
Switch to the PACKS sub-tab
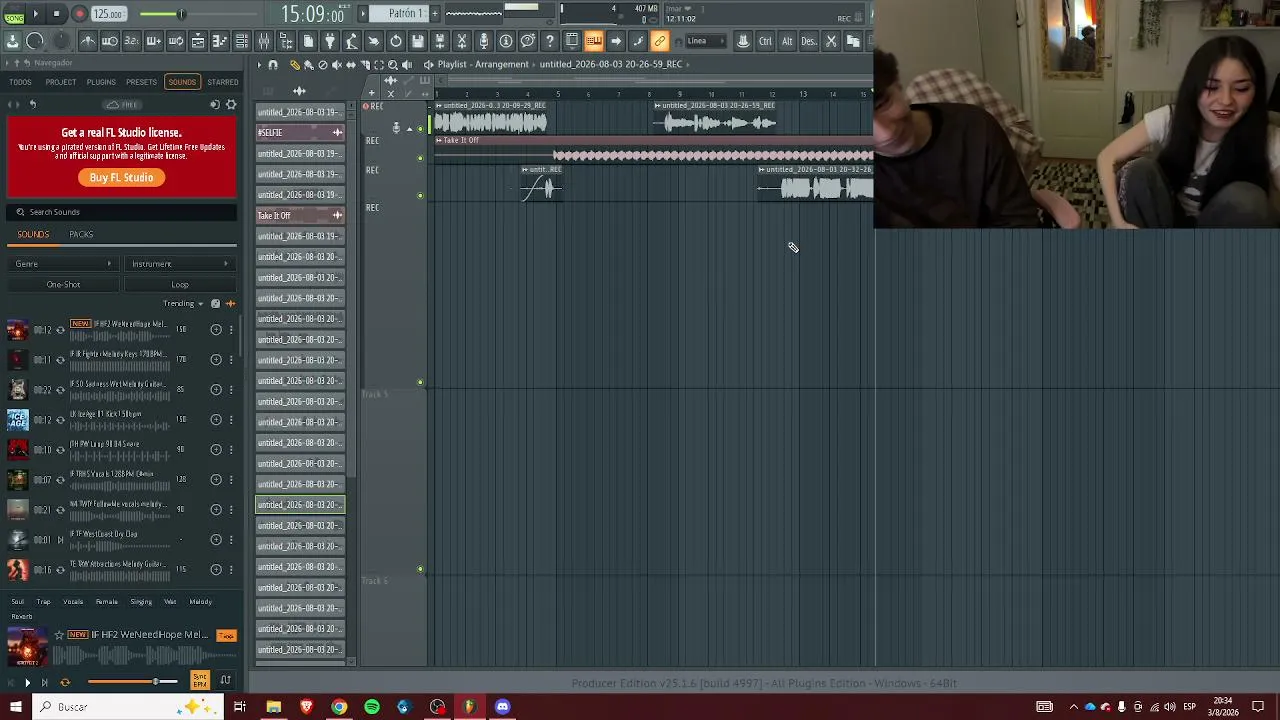click(x=81, y=235)
